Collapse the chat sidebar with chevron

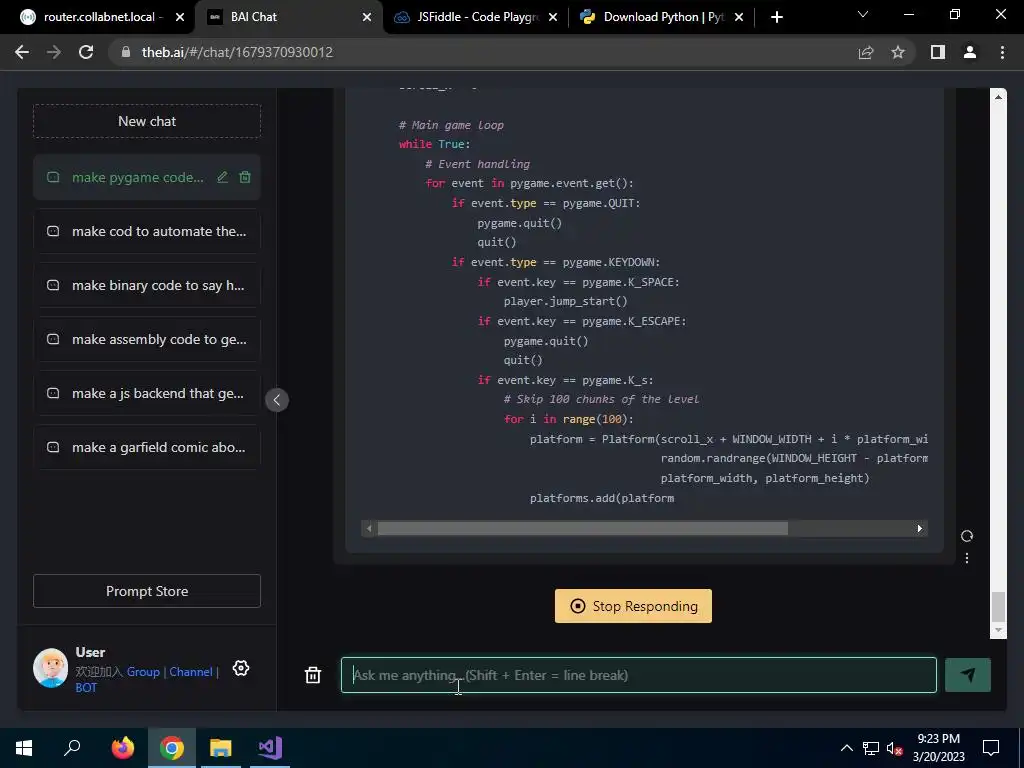277,400
